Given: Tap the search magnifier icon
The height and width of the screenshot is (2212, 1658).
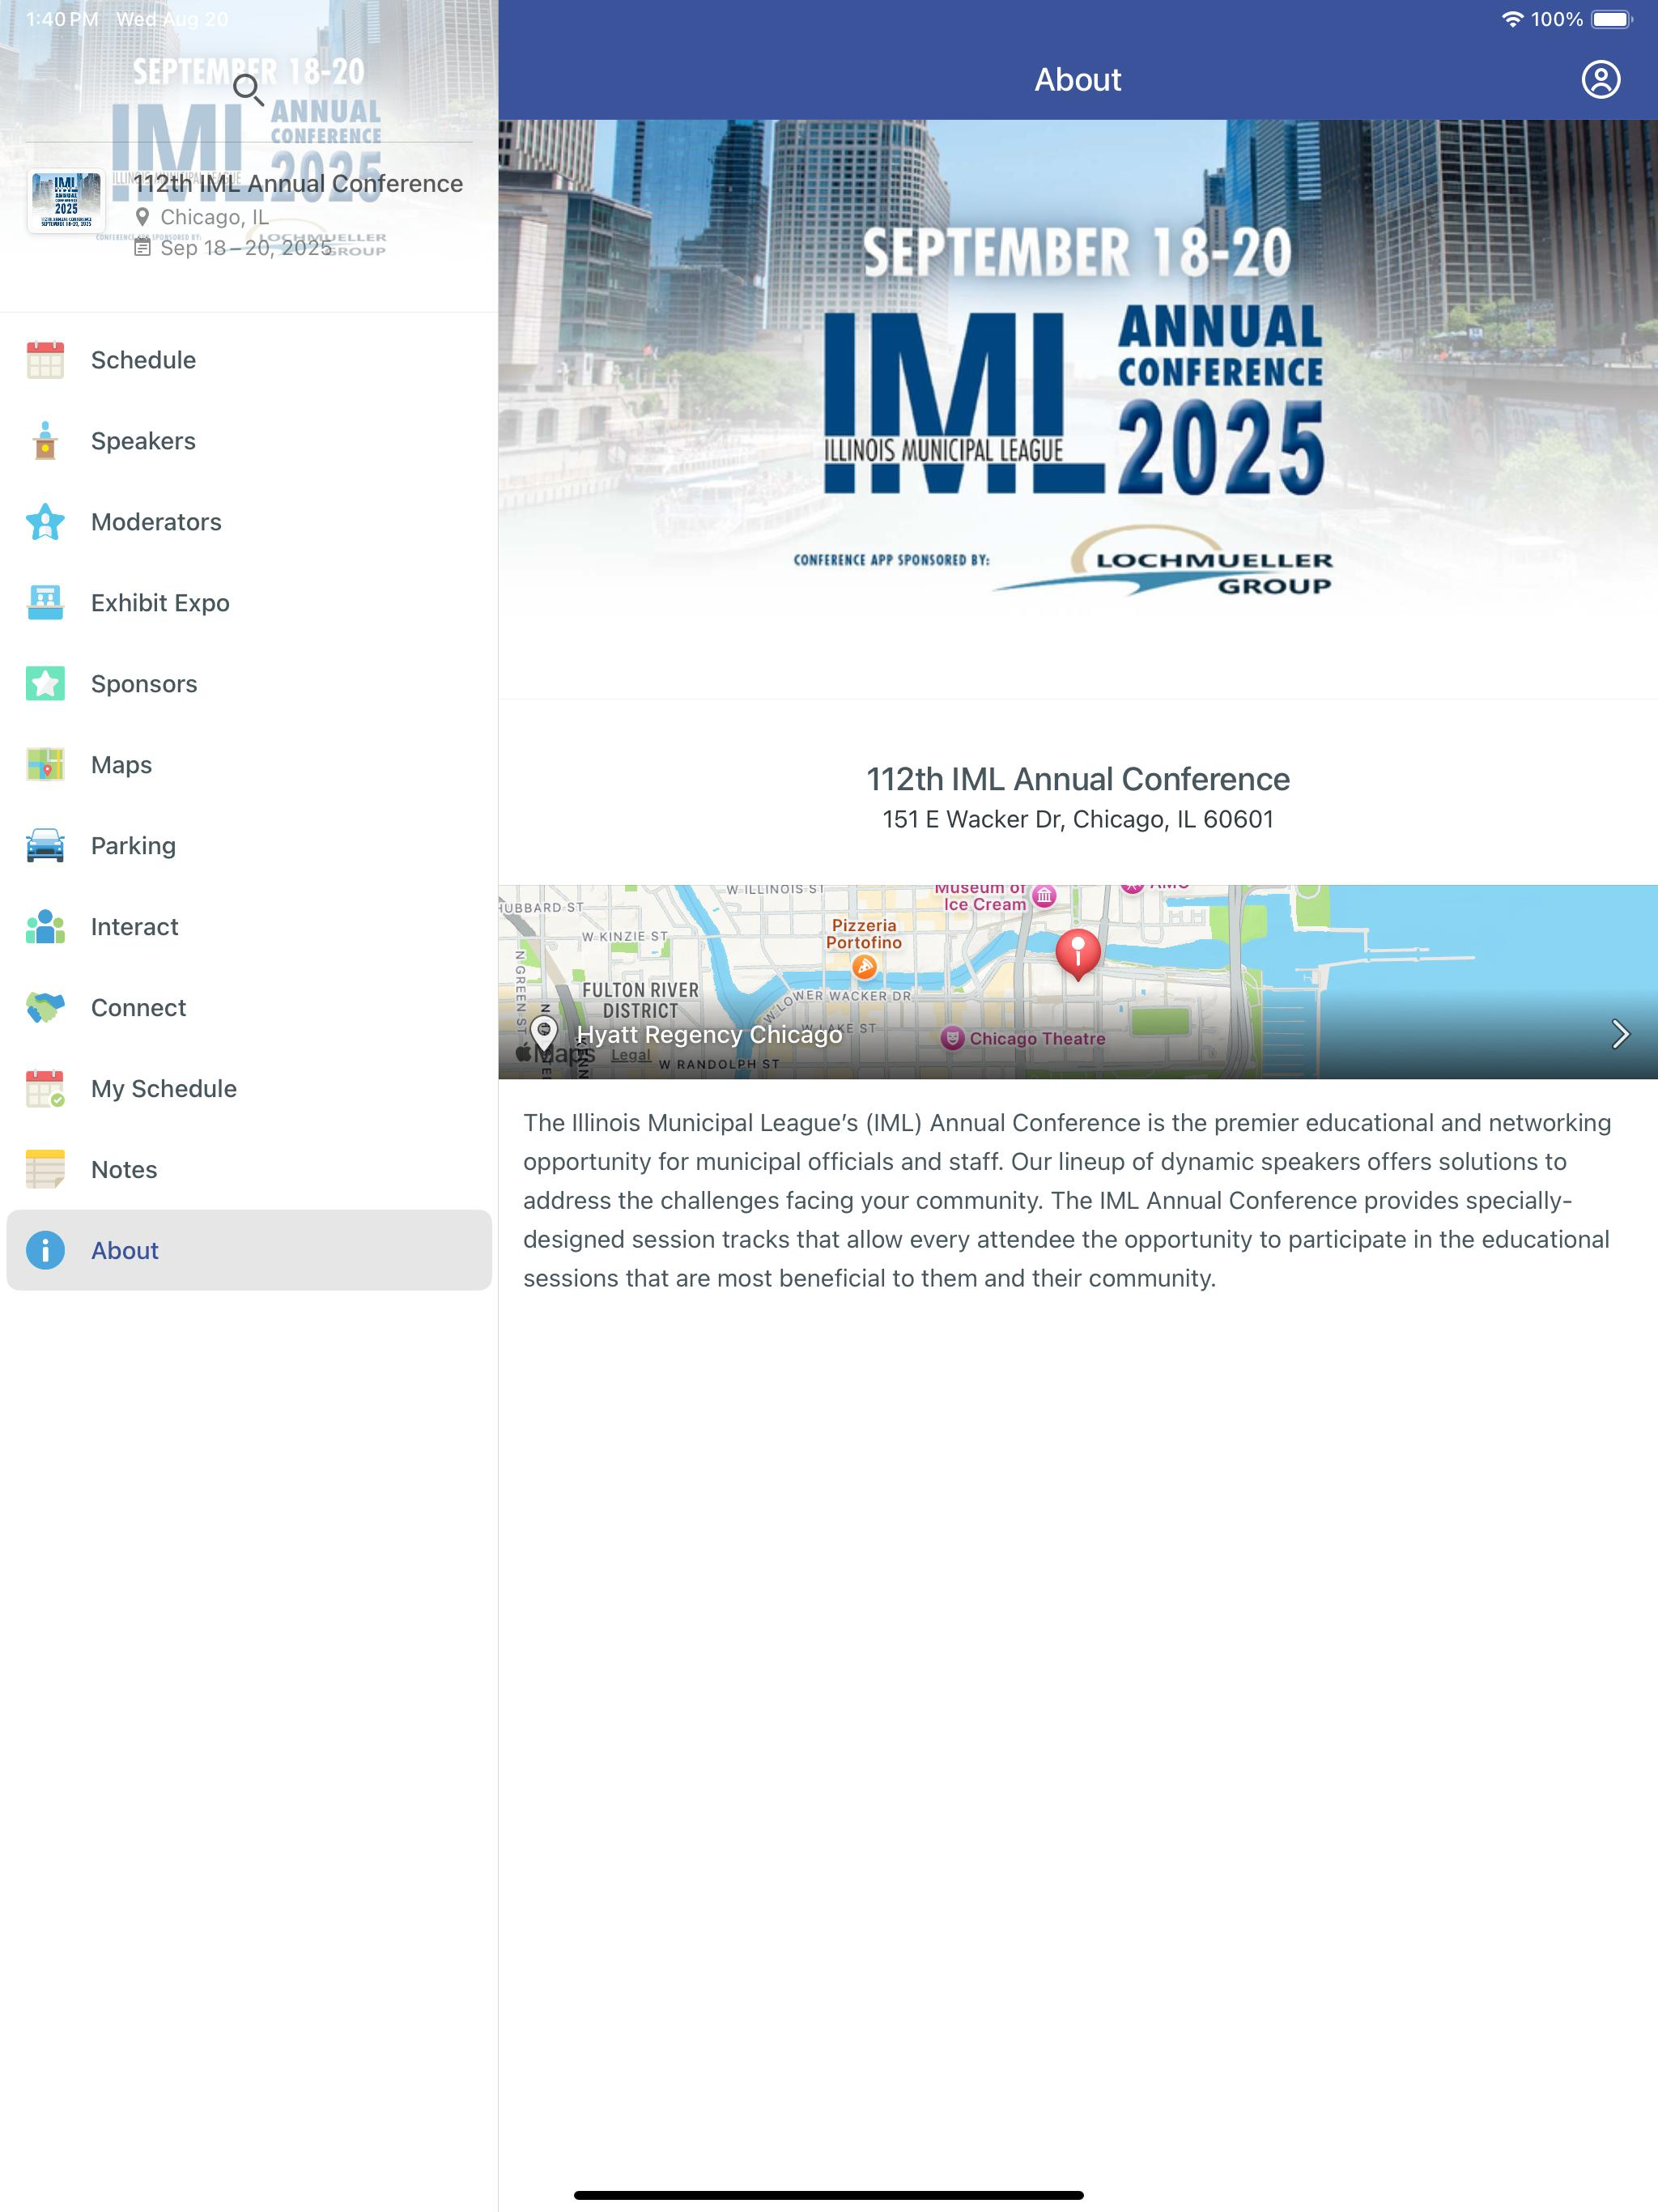Looking at the screenshot, I should (x=248, y=91).
